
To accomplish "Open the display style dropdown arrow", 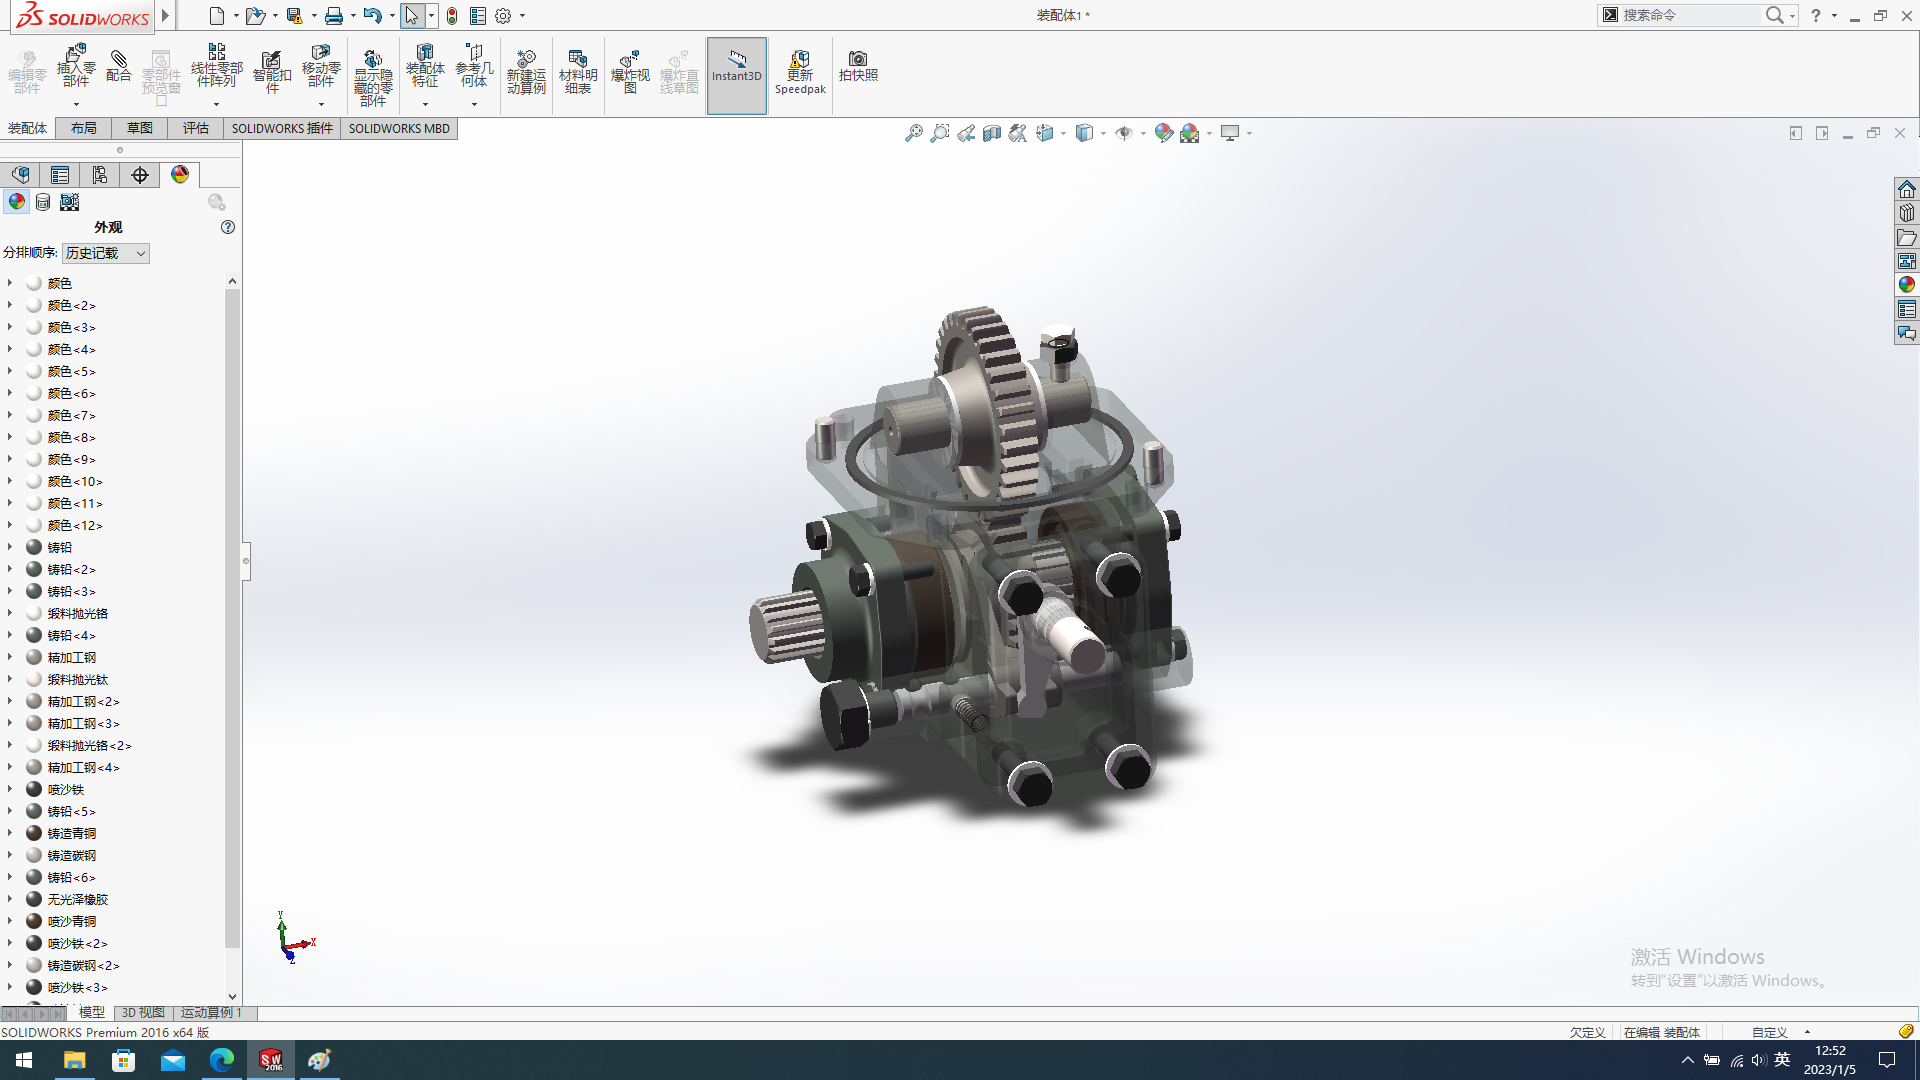I will point(1103,133).
